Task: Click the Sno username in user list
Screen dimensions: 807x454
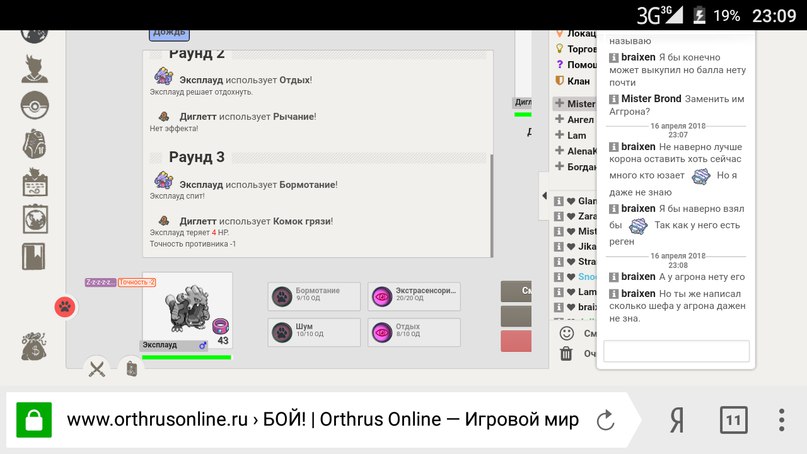Action: [587, 276]
